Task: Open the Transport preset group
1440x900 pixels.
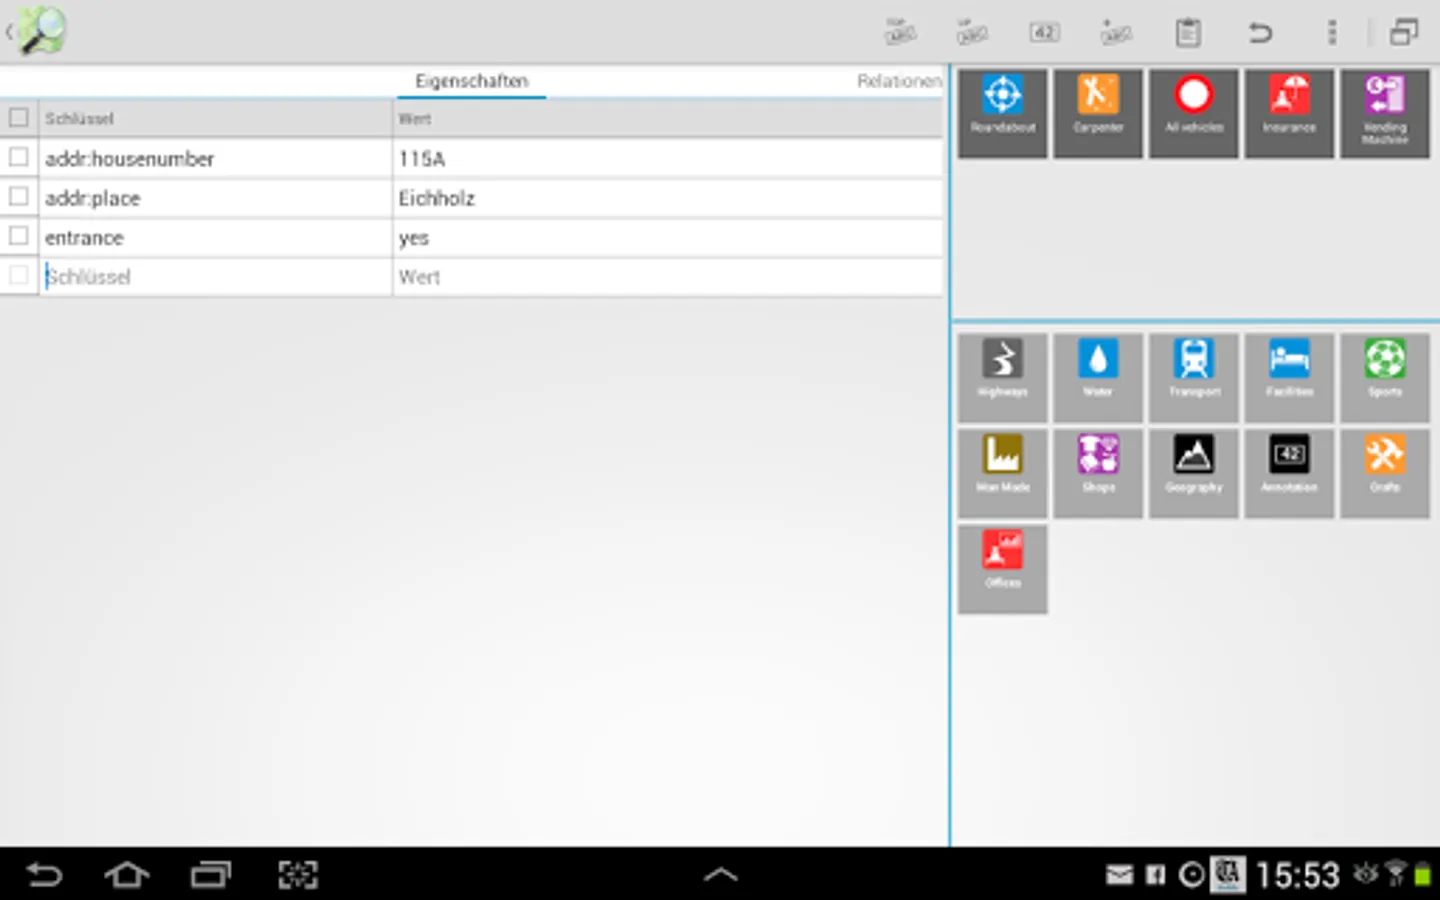Action: click(1194, 377)
